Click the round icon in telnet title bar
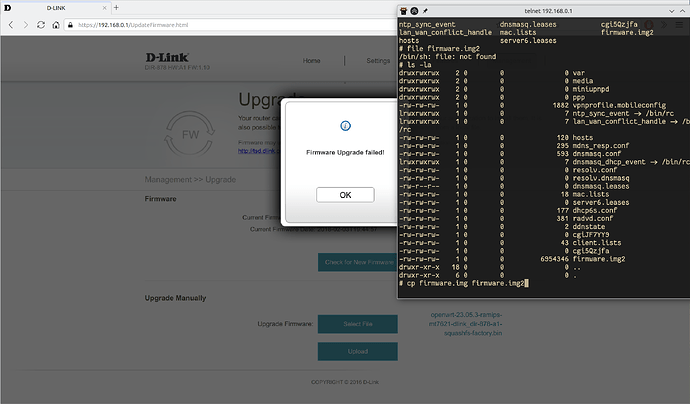This screenshot has height=404, width=690. (414, 11)
